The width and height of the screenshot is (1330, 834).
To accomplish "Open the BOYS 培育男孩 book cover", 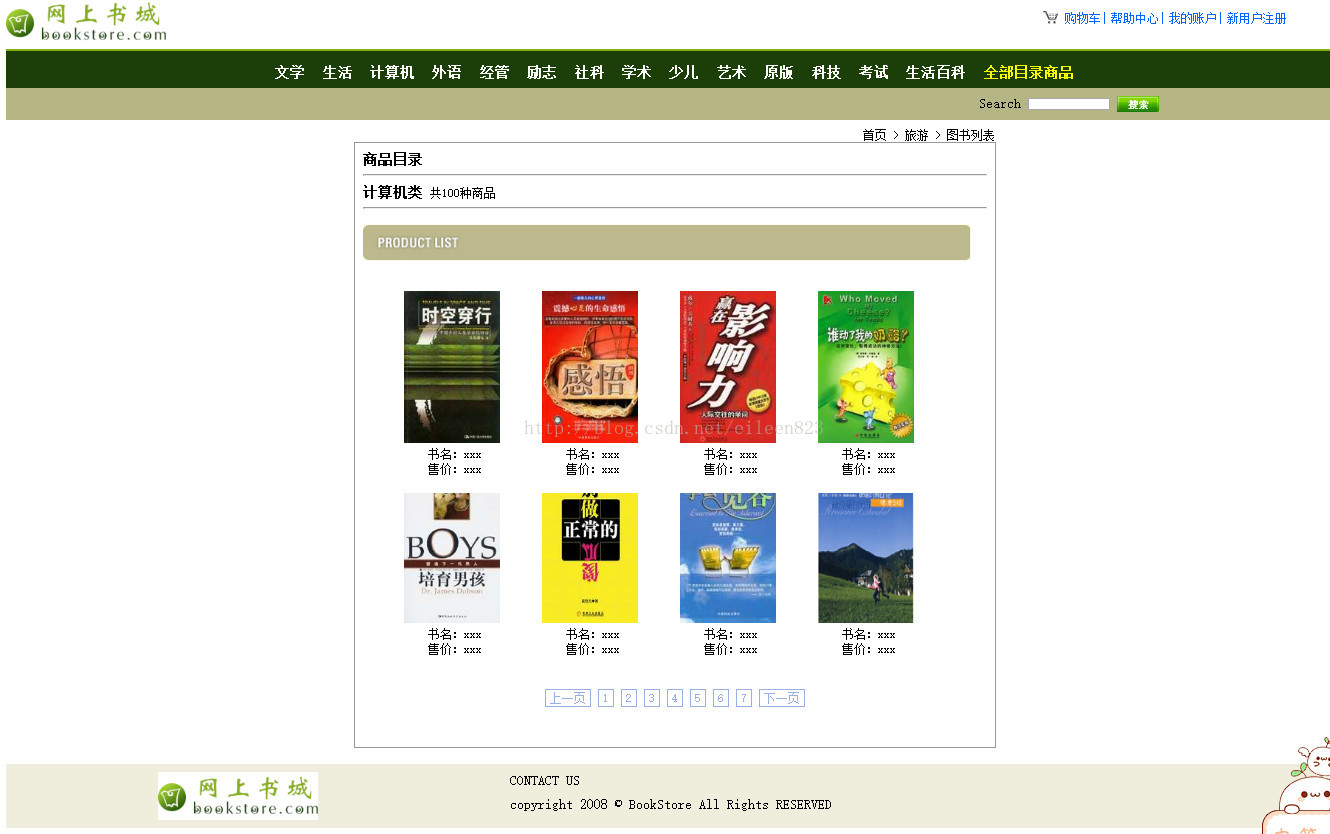I will pyautogui.click(x=452, y=558).
